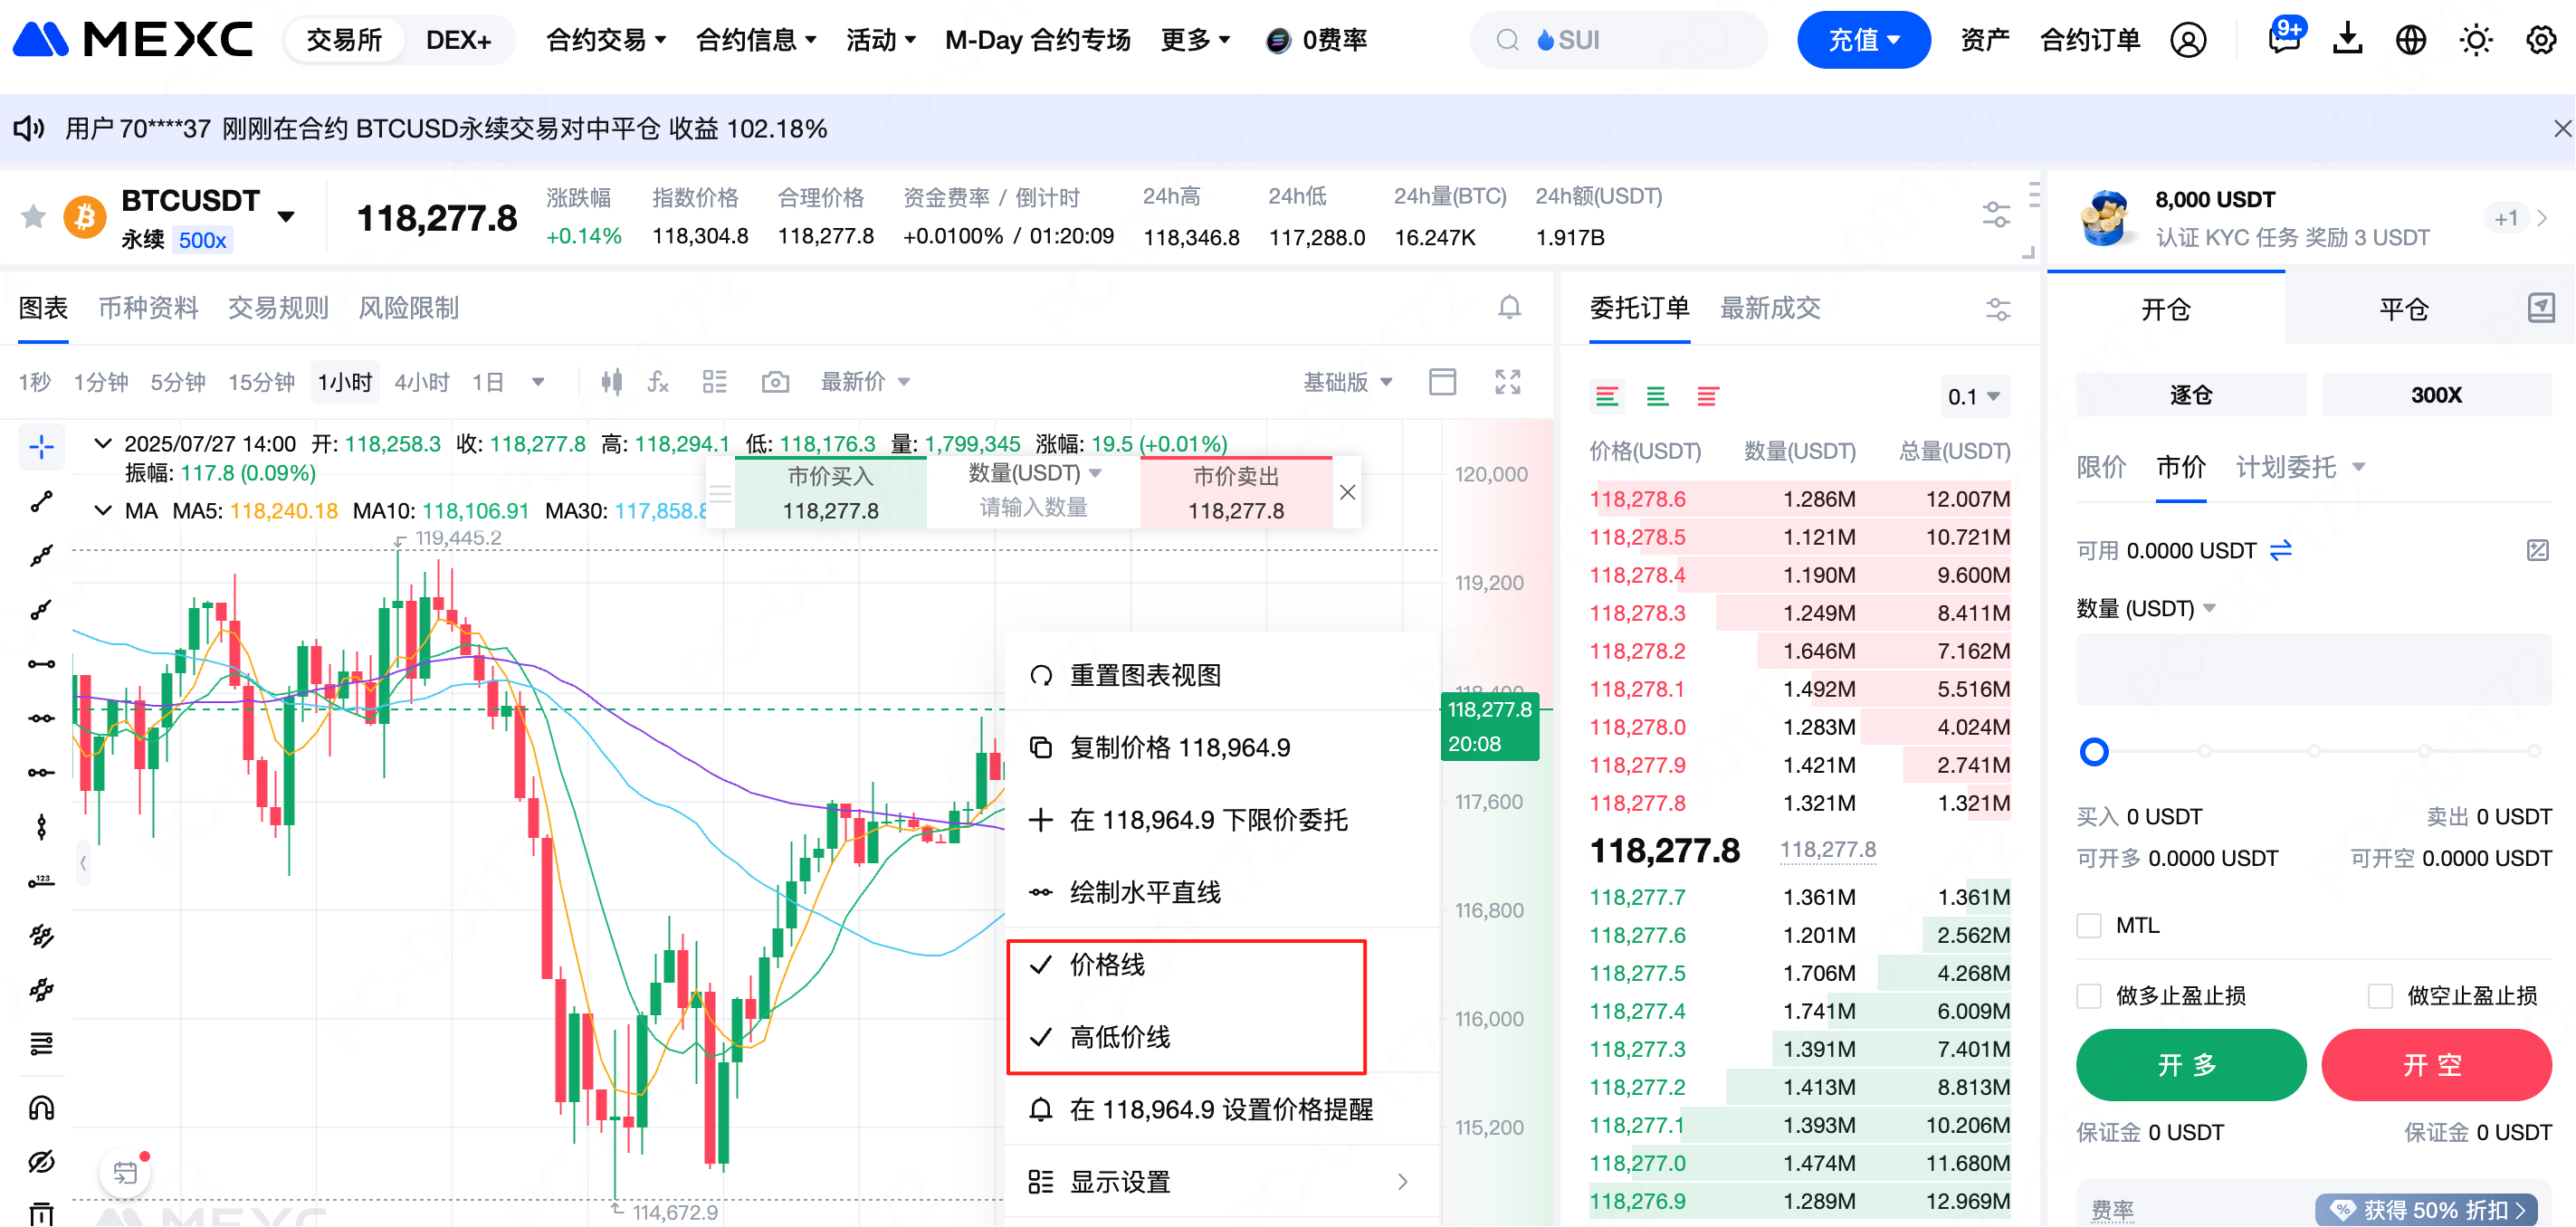
Task: Click transfer funds arrows next to 可用
Action: coord(2281,550)
